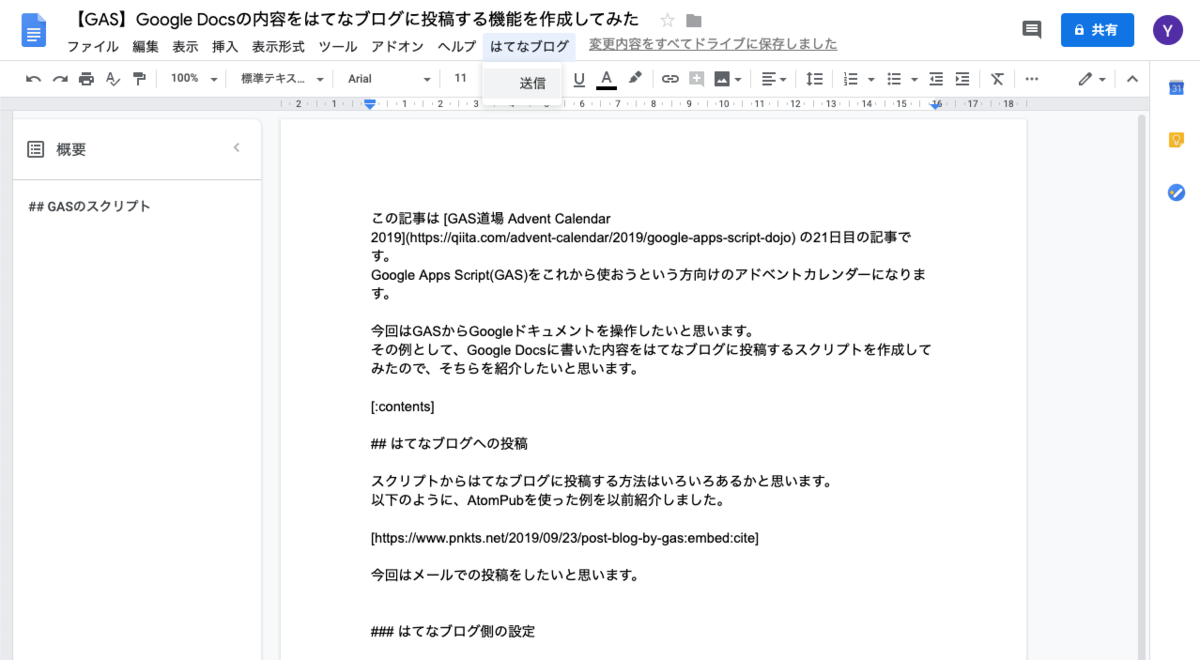This screenshot has width=1200, height=660.
Task: Insert a link
Action: coord(670,79)
